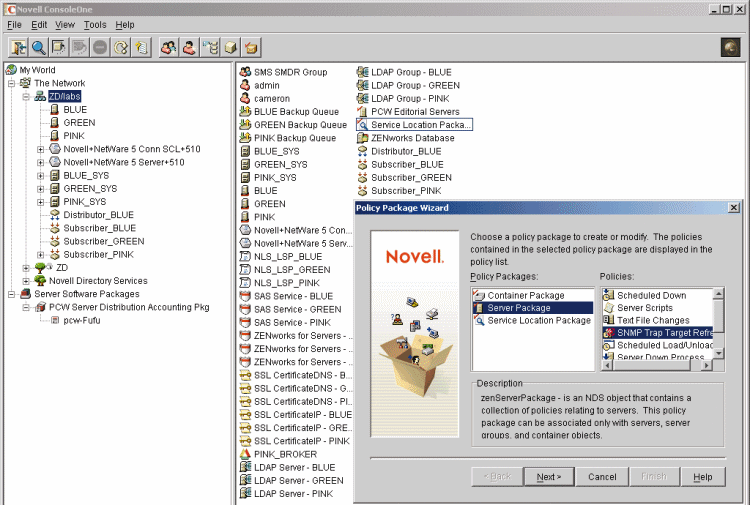Expand Novell+NetWare 5 Server+510 tree node

[41, 163]
